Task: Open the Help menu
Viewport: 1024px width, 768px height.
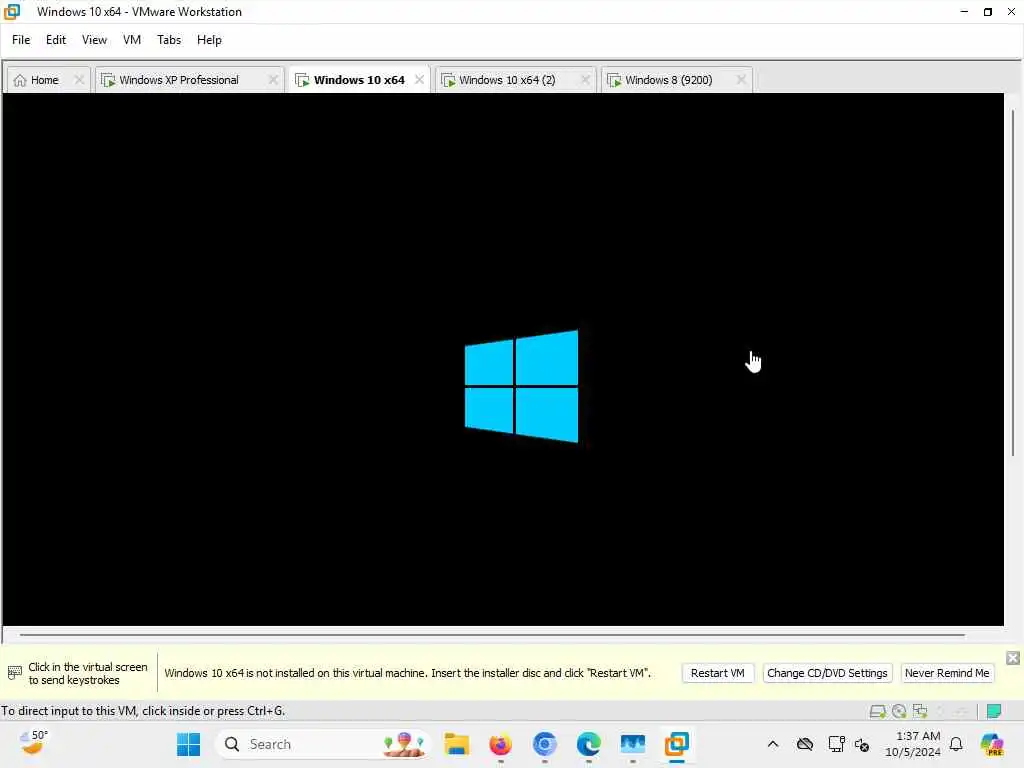Action: tap(209, 40)
